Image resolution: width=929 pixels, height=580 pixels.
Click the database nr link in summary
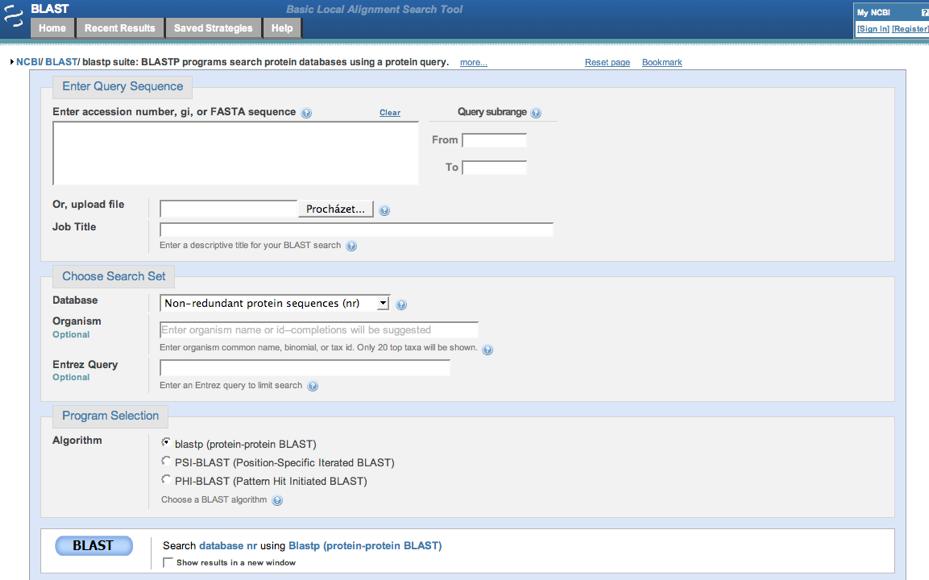(x=228, y=546)
